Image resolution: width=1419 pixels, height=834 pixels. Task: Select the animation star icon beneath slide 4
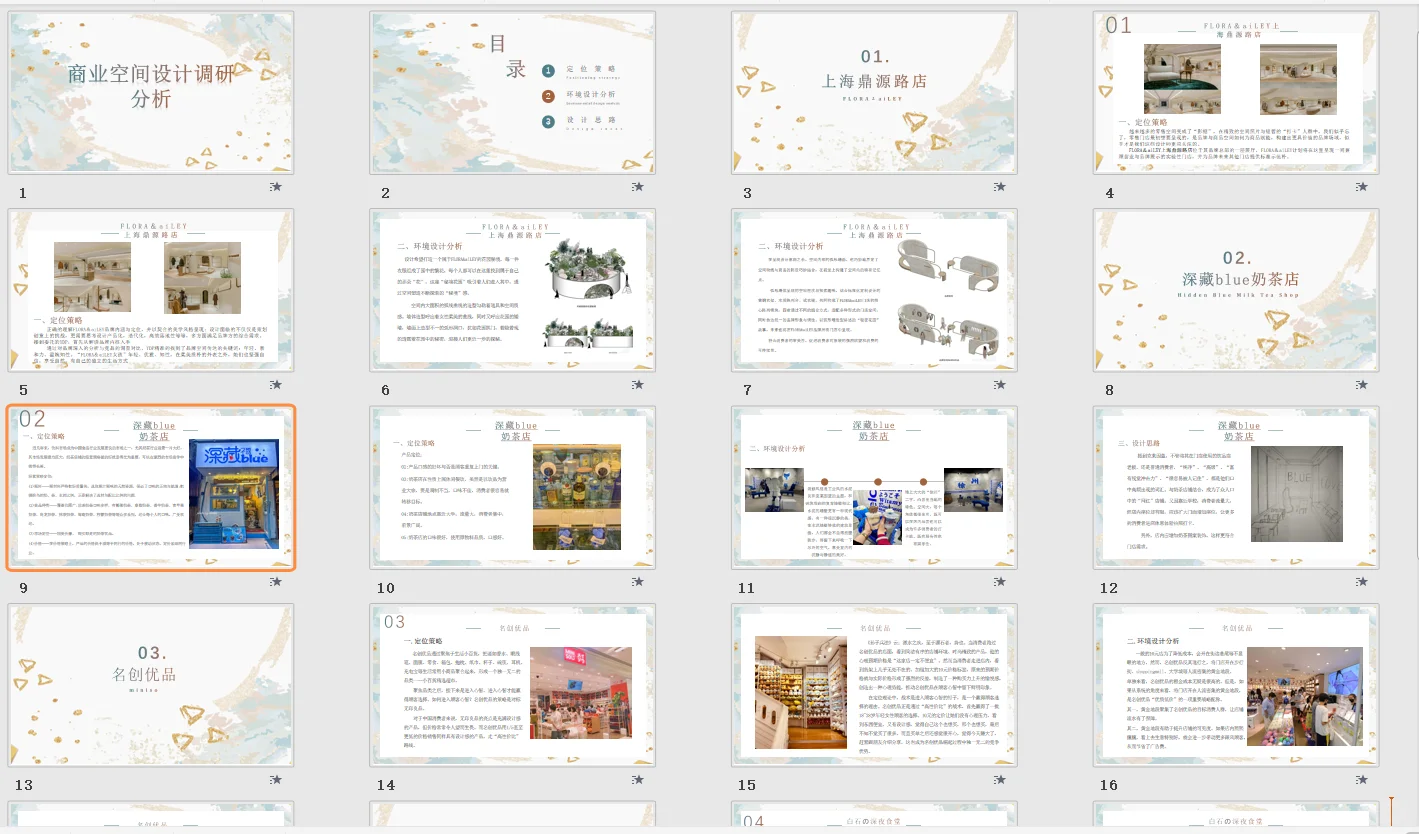point(1364,185)
